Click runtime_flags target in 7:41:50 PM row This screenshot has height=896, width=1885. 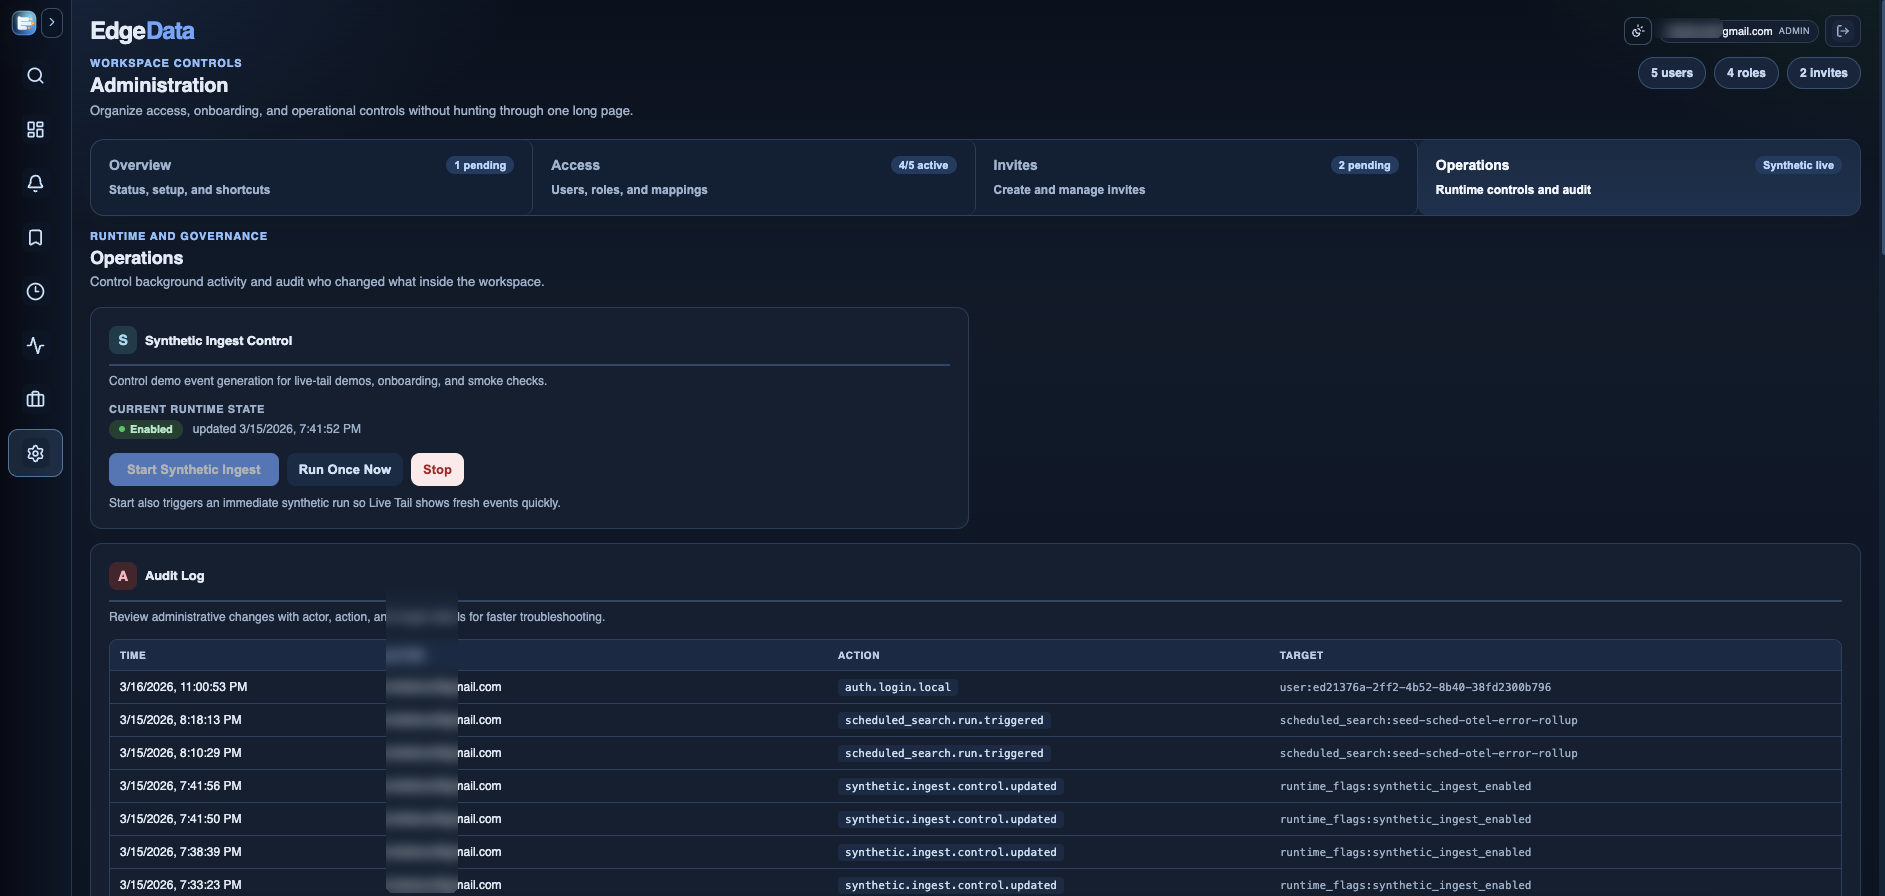click(x=1405, y=819)
